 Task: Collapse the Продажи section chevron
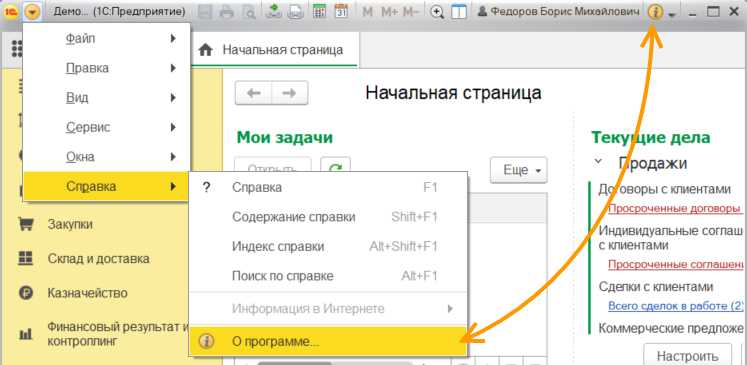point(598,162)
